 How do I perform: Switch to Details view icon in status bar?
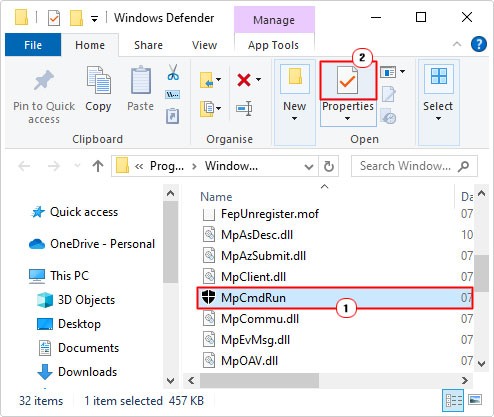click(x=453, y=400)
